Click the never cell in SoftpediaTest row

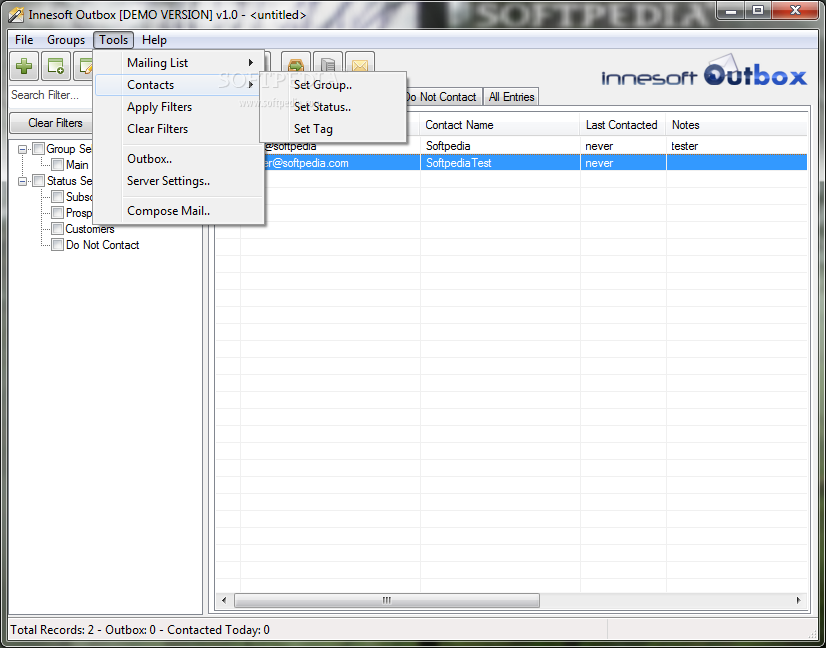pyautogui.click(x=623, y=163)
